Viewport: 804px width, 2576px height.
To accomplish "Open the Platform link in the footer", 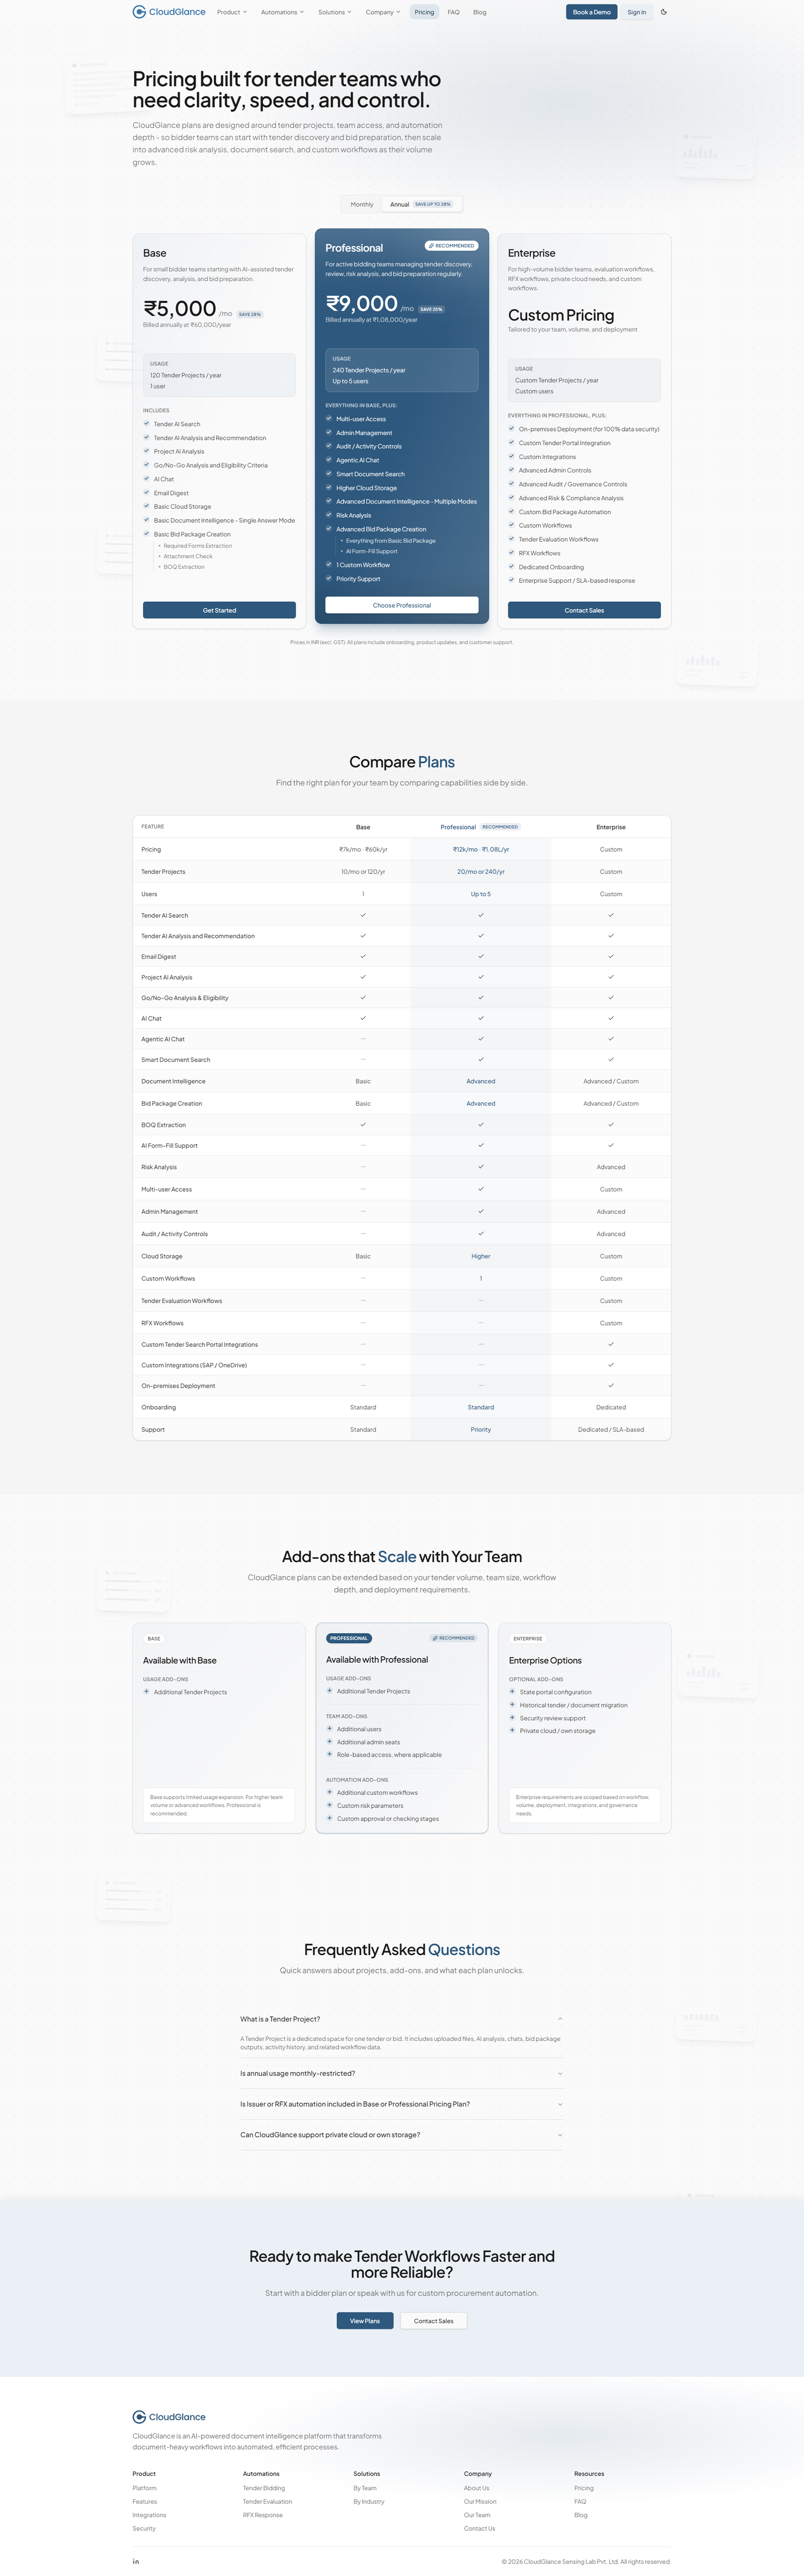I will point(144,2488).
